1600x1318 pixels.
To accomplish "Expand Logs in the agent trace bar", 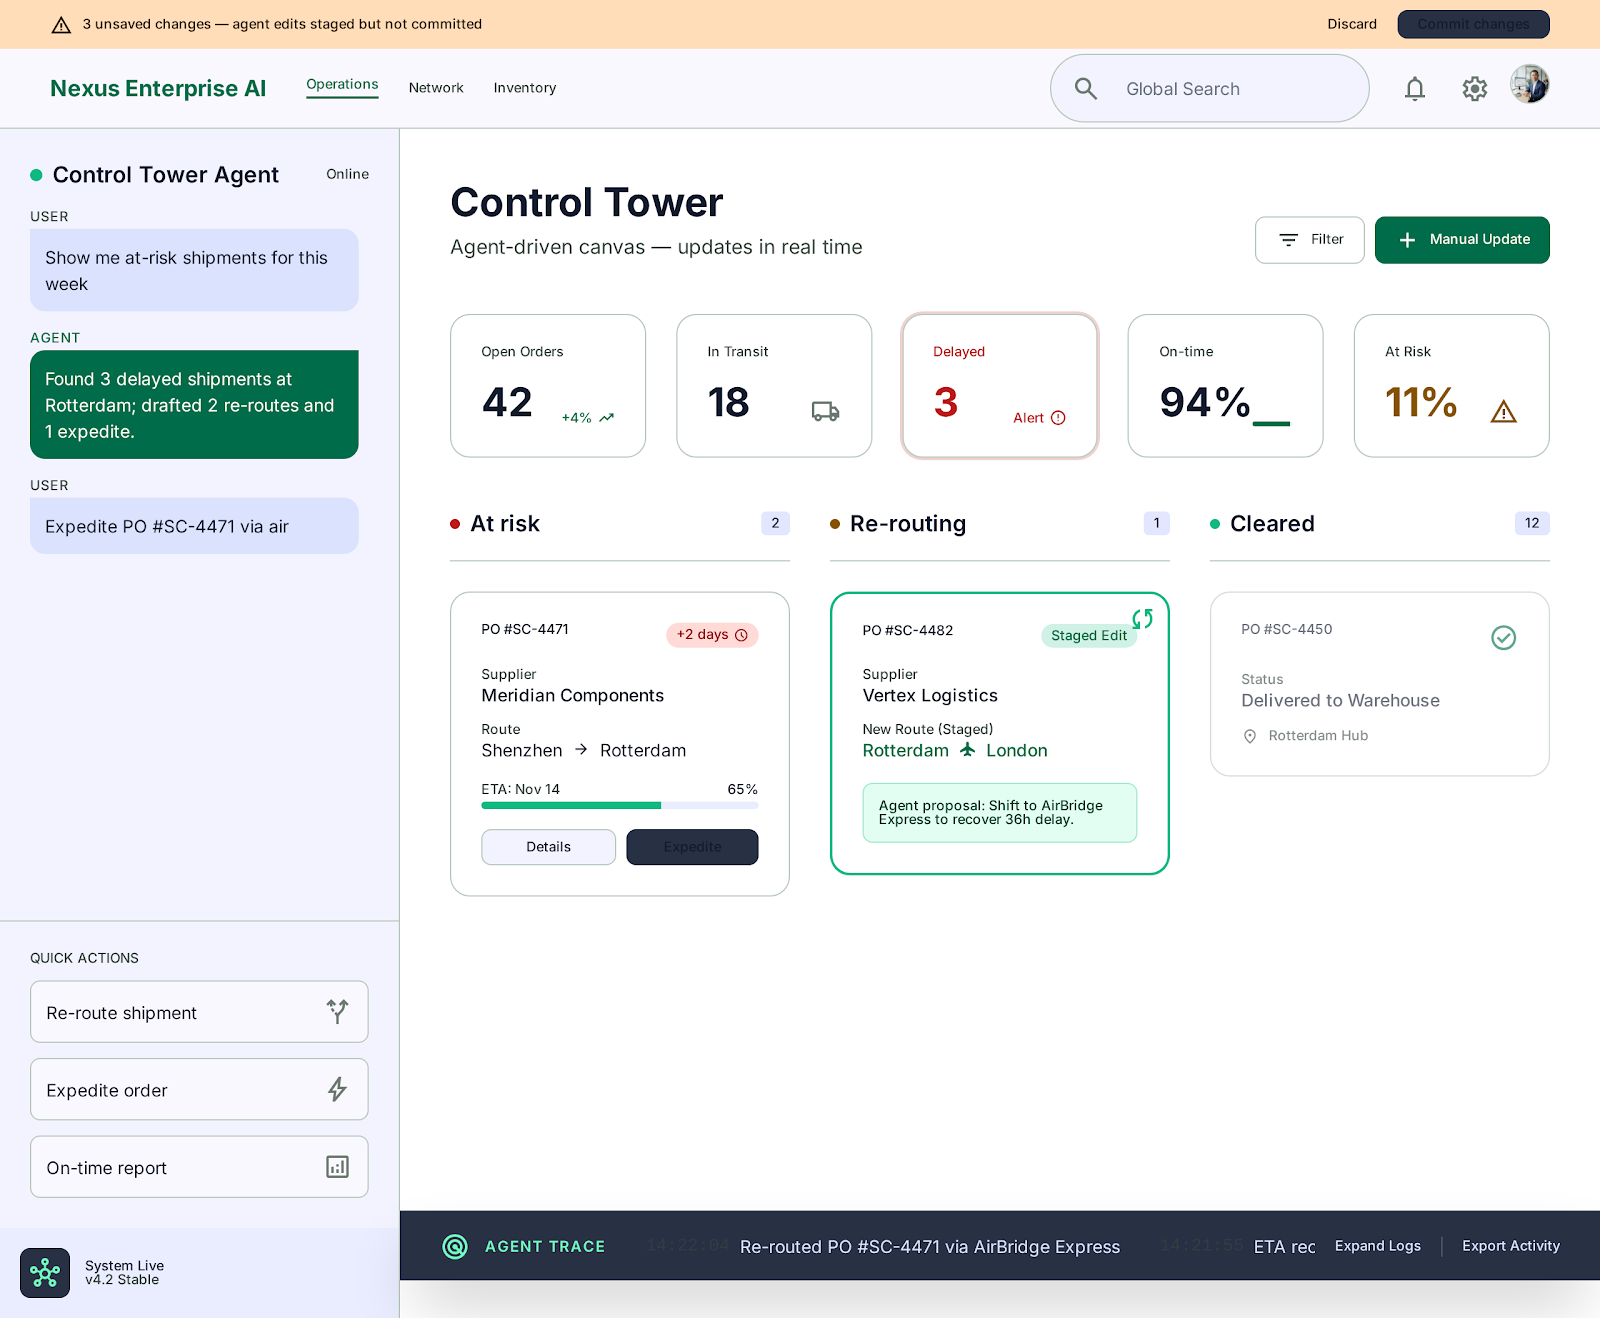I will pyautogui.click(x=1377, y=1246).
